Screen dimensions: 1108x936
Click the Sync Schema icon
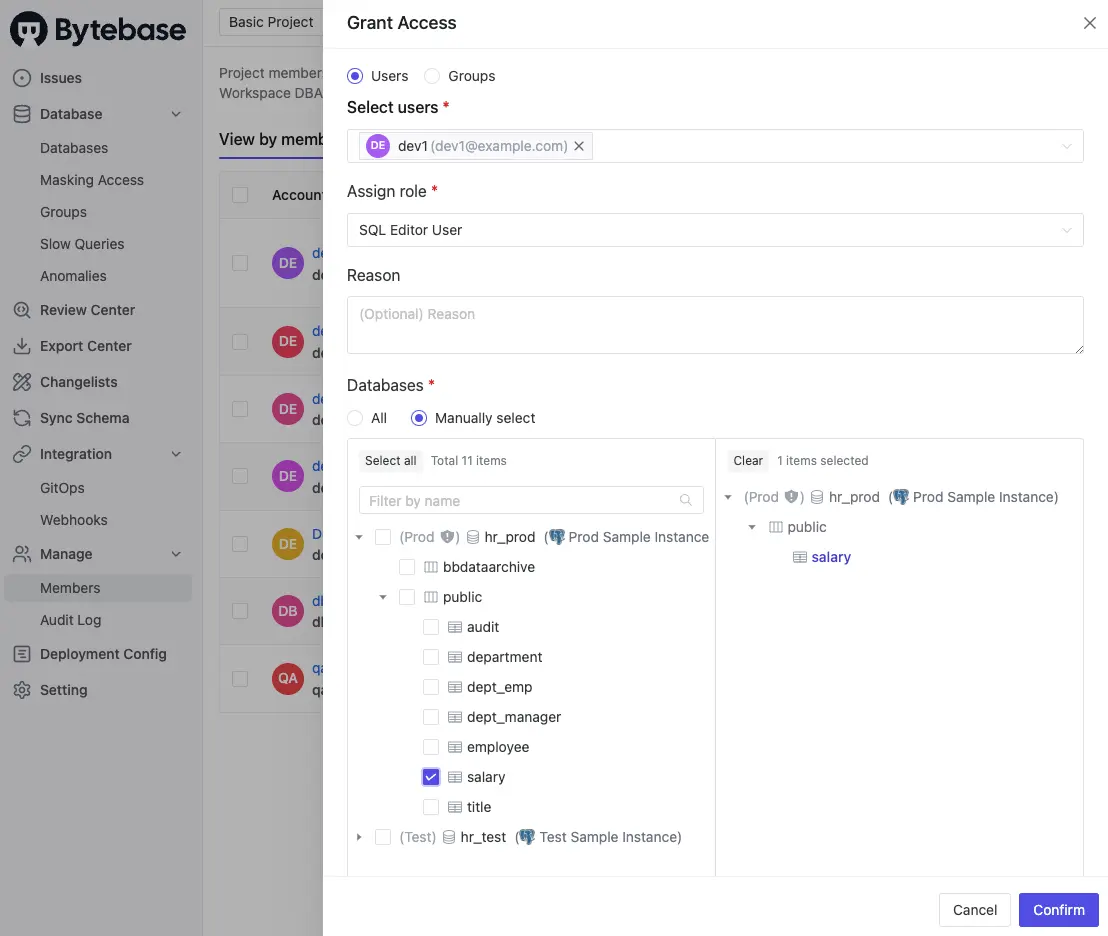pos(22,418)
